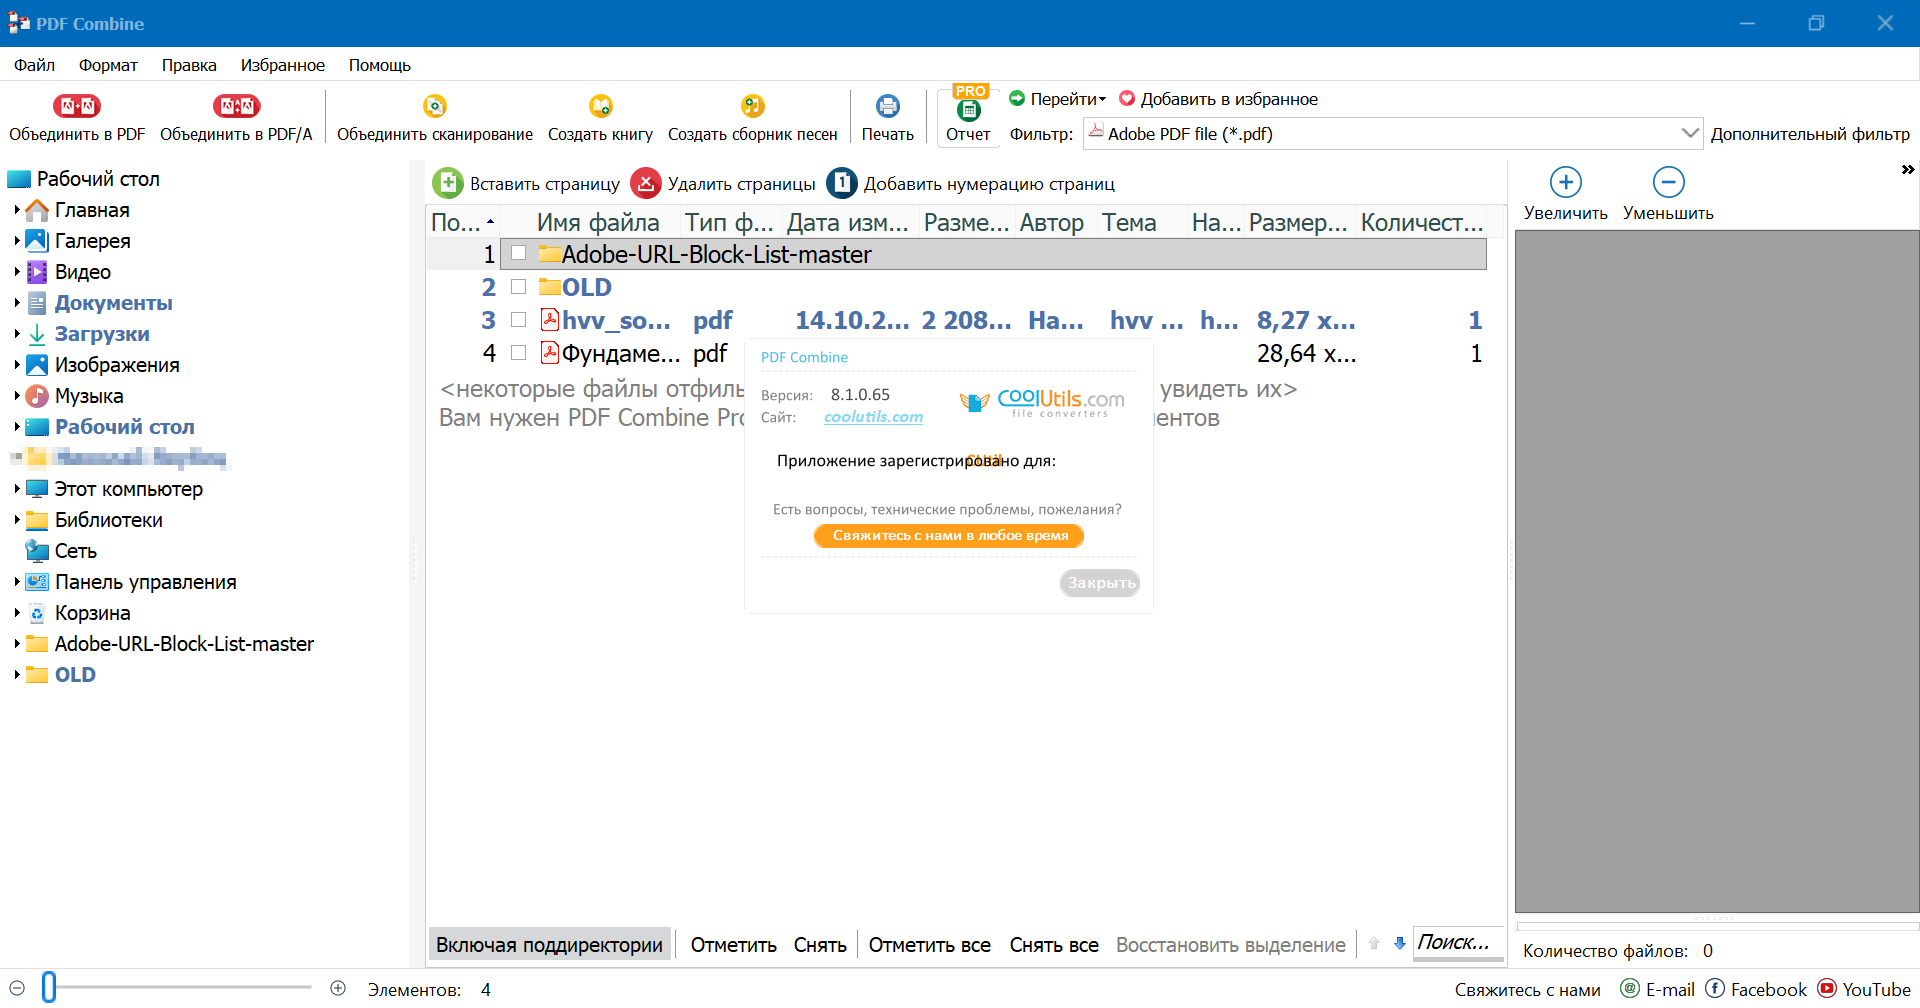Viewport: 1920px width, 1008px height.
Task: Select the Корзина recycle bin icon
Action: [37, 613]
